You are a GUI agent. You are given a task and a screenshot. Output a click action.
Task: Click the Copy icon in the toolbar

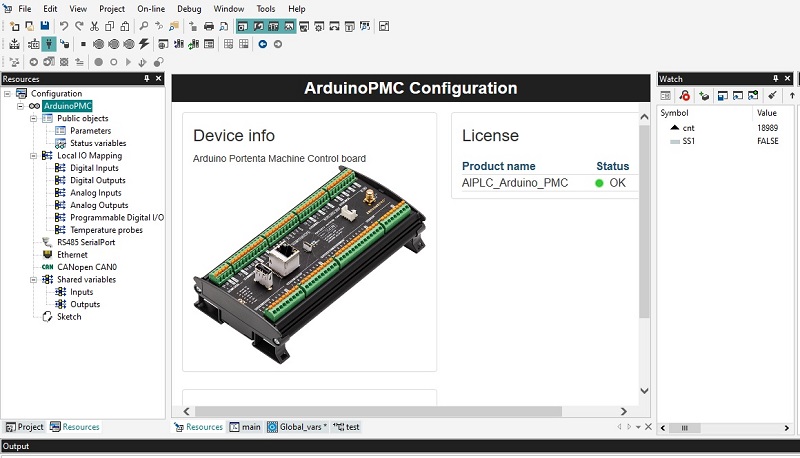(x=109, y=27)
